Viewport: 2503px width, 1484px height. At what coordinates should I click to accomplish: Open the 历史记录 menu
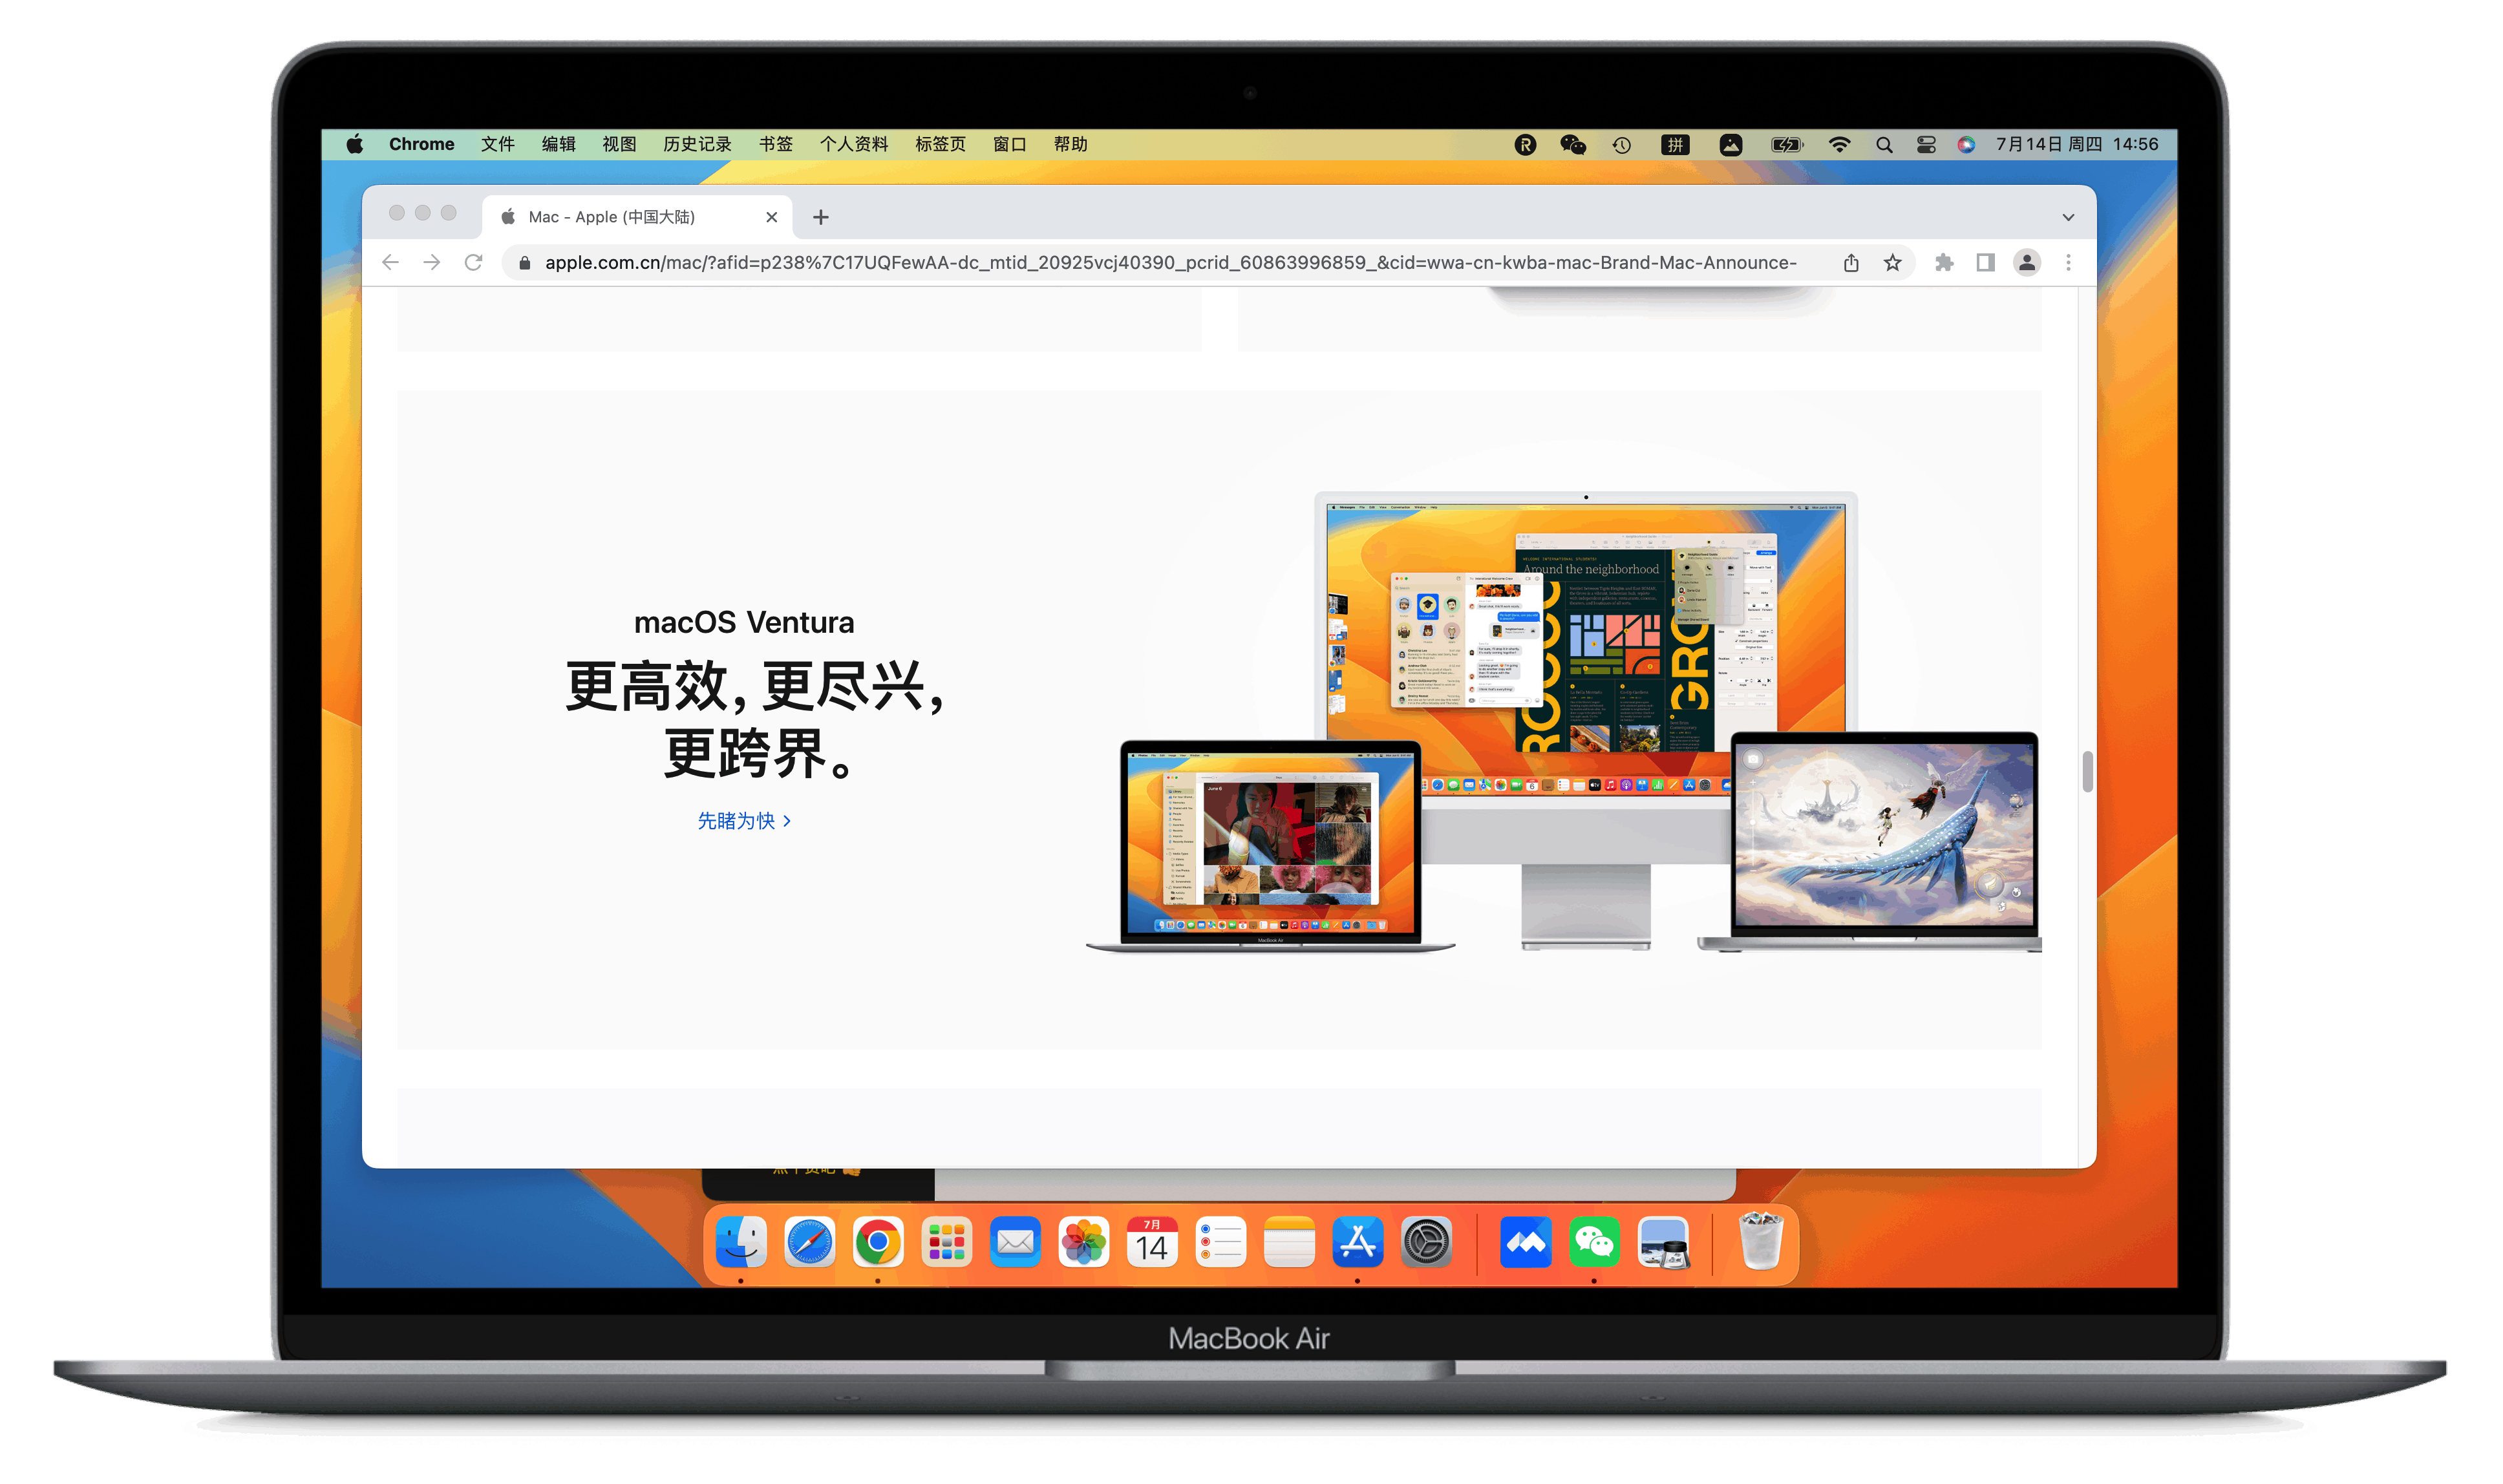[x=698, y=144]
